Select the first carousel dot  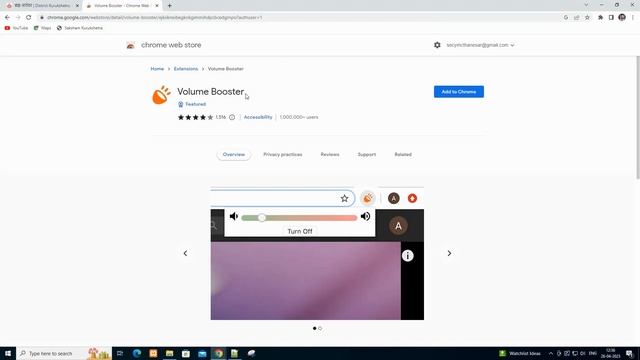[x=314, y=328]
